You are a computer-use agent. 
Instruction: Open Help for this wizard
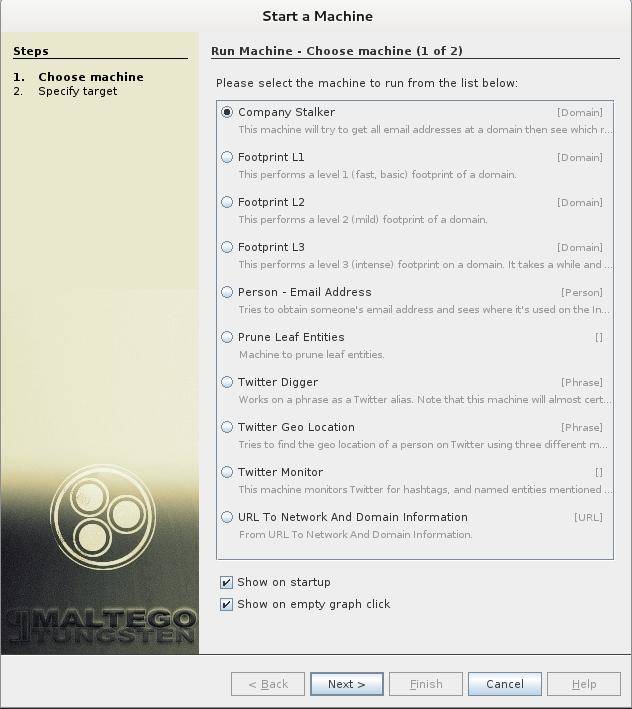584,684
